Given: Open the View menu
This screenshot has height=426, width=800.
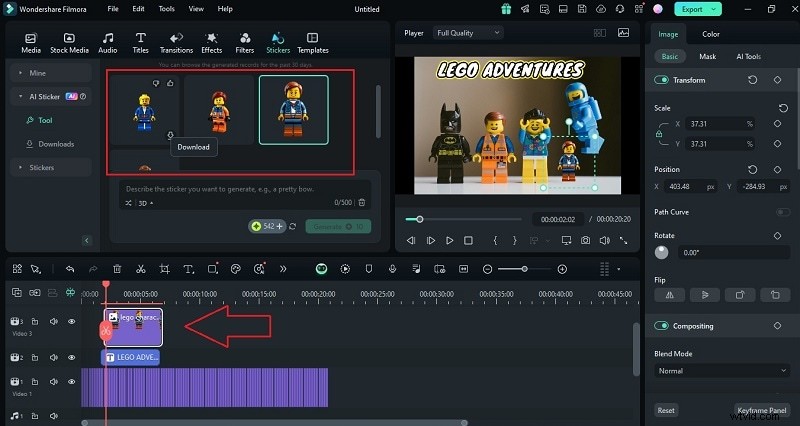Looking at the screenshot, I should pos(196,9).
